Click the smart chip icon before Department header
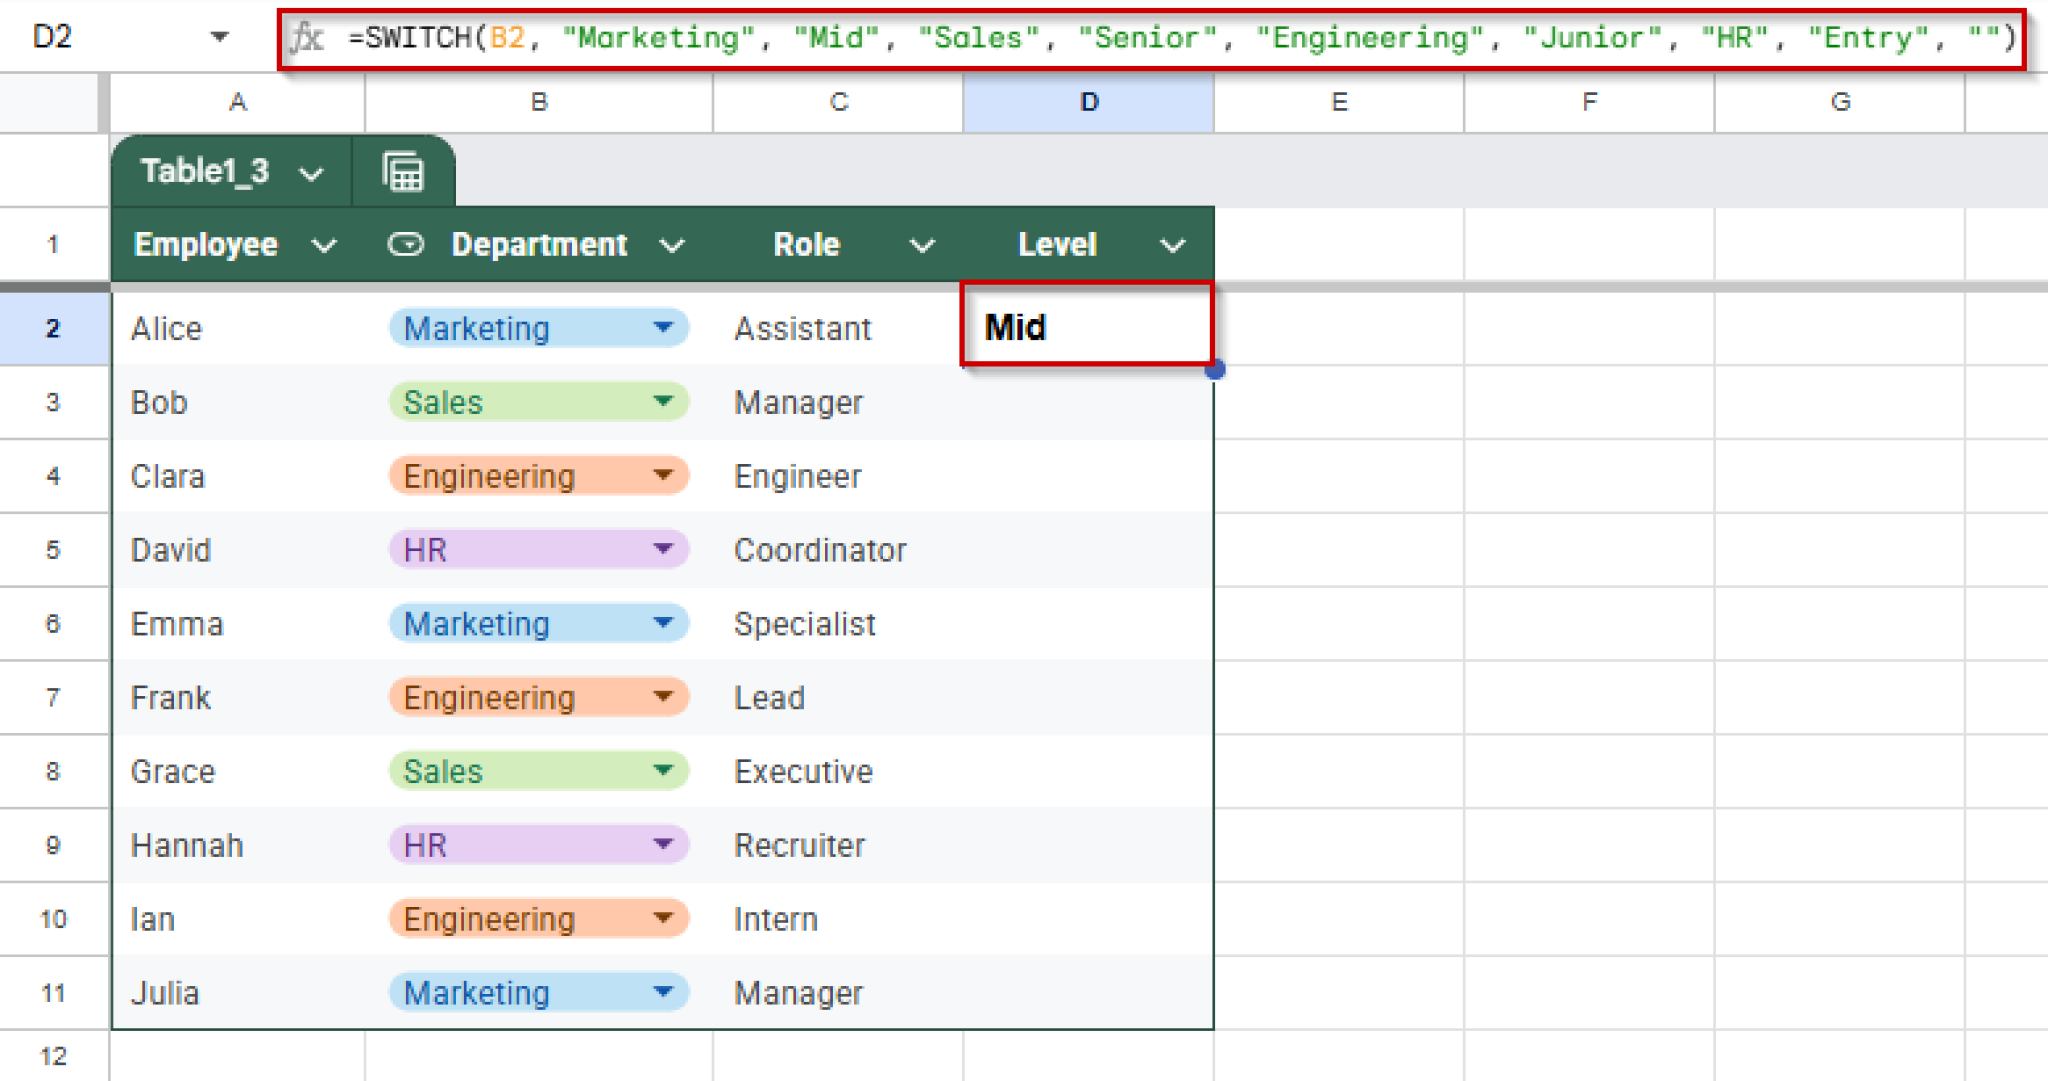2048x1081 pixels. (405, 244)
